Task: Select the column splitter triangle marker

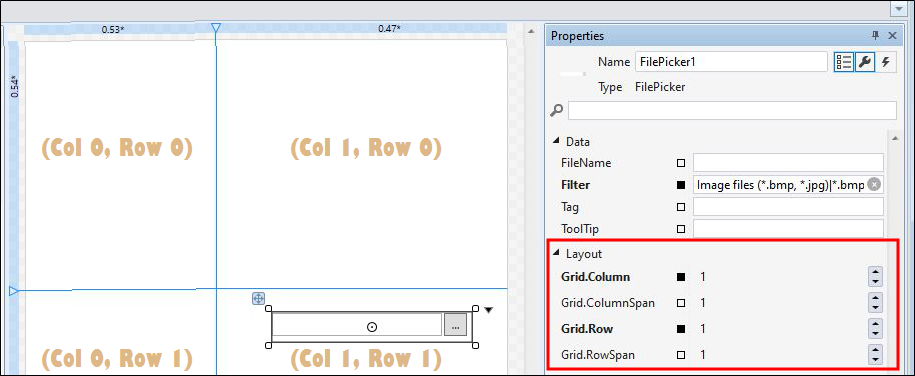Action: 216,28
